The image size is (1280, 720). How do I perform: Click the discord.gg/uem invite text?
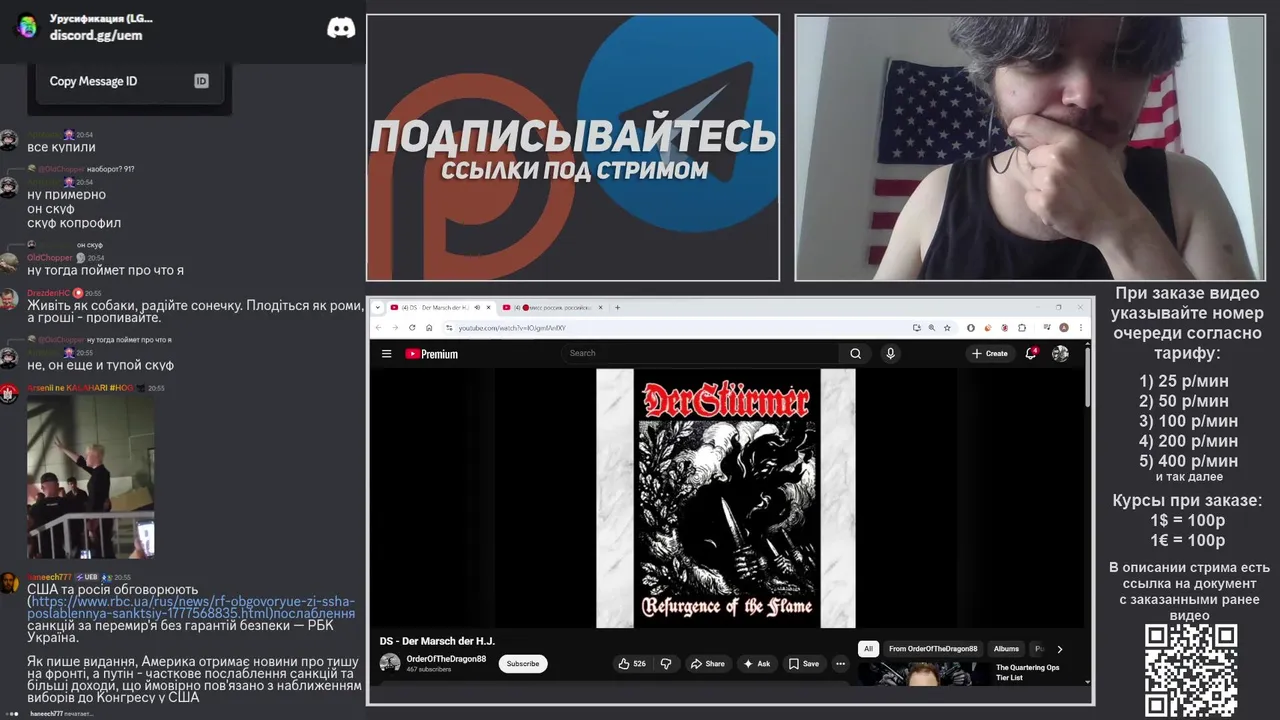click(x=96, y=35)
